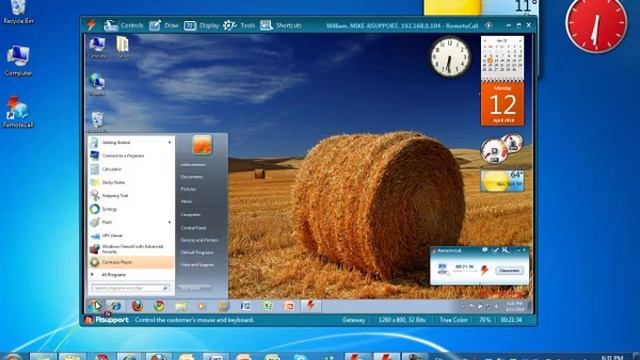Click Gateway in the RemoteCall status bar
The image size is (640, 360).
coord(353,320)
